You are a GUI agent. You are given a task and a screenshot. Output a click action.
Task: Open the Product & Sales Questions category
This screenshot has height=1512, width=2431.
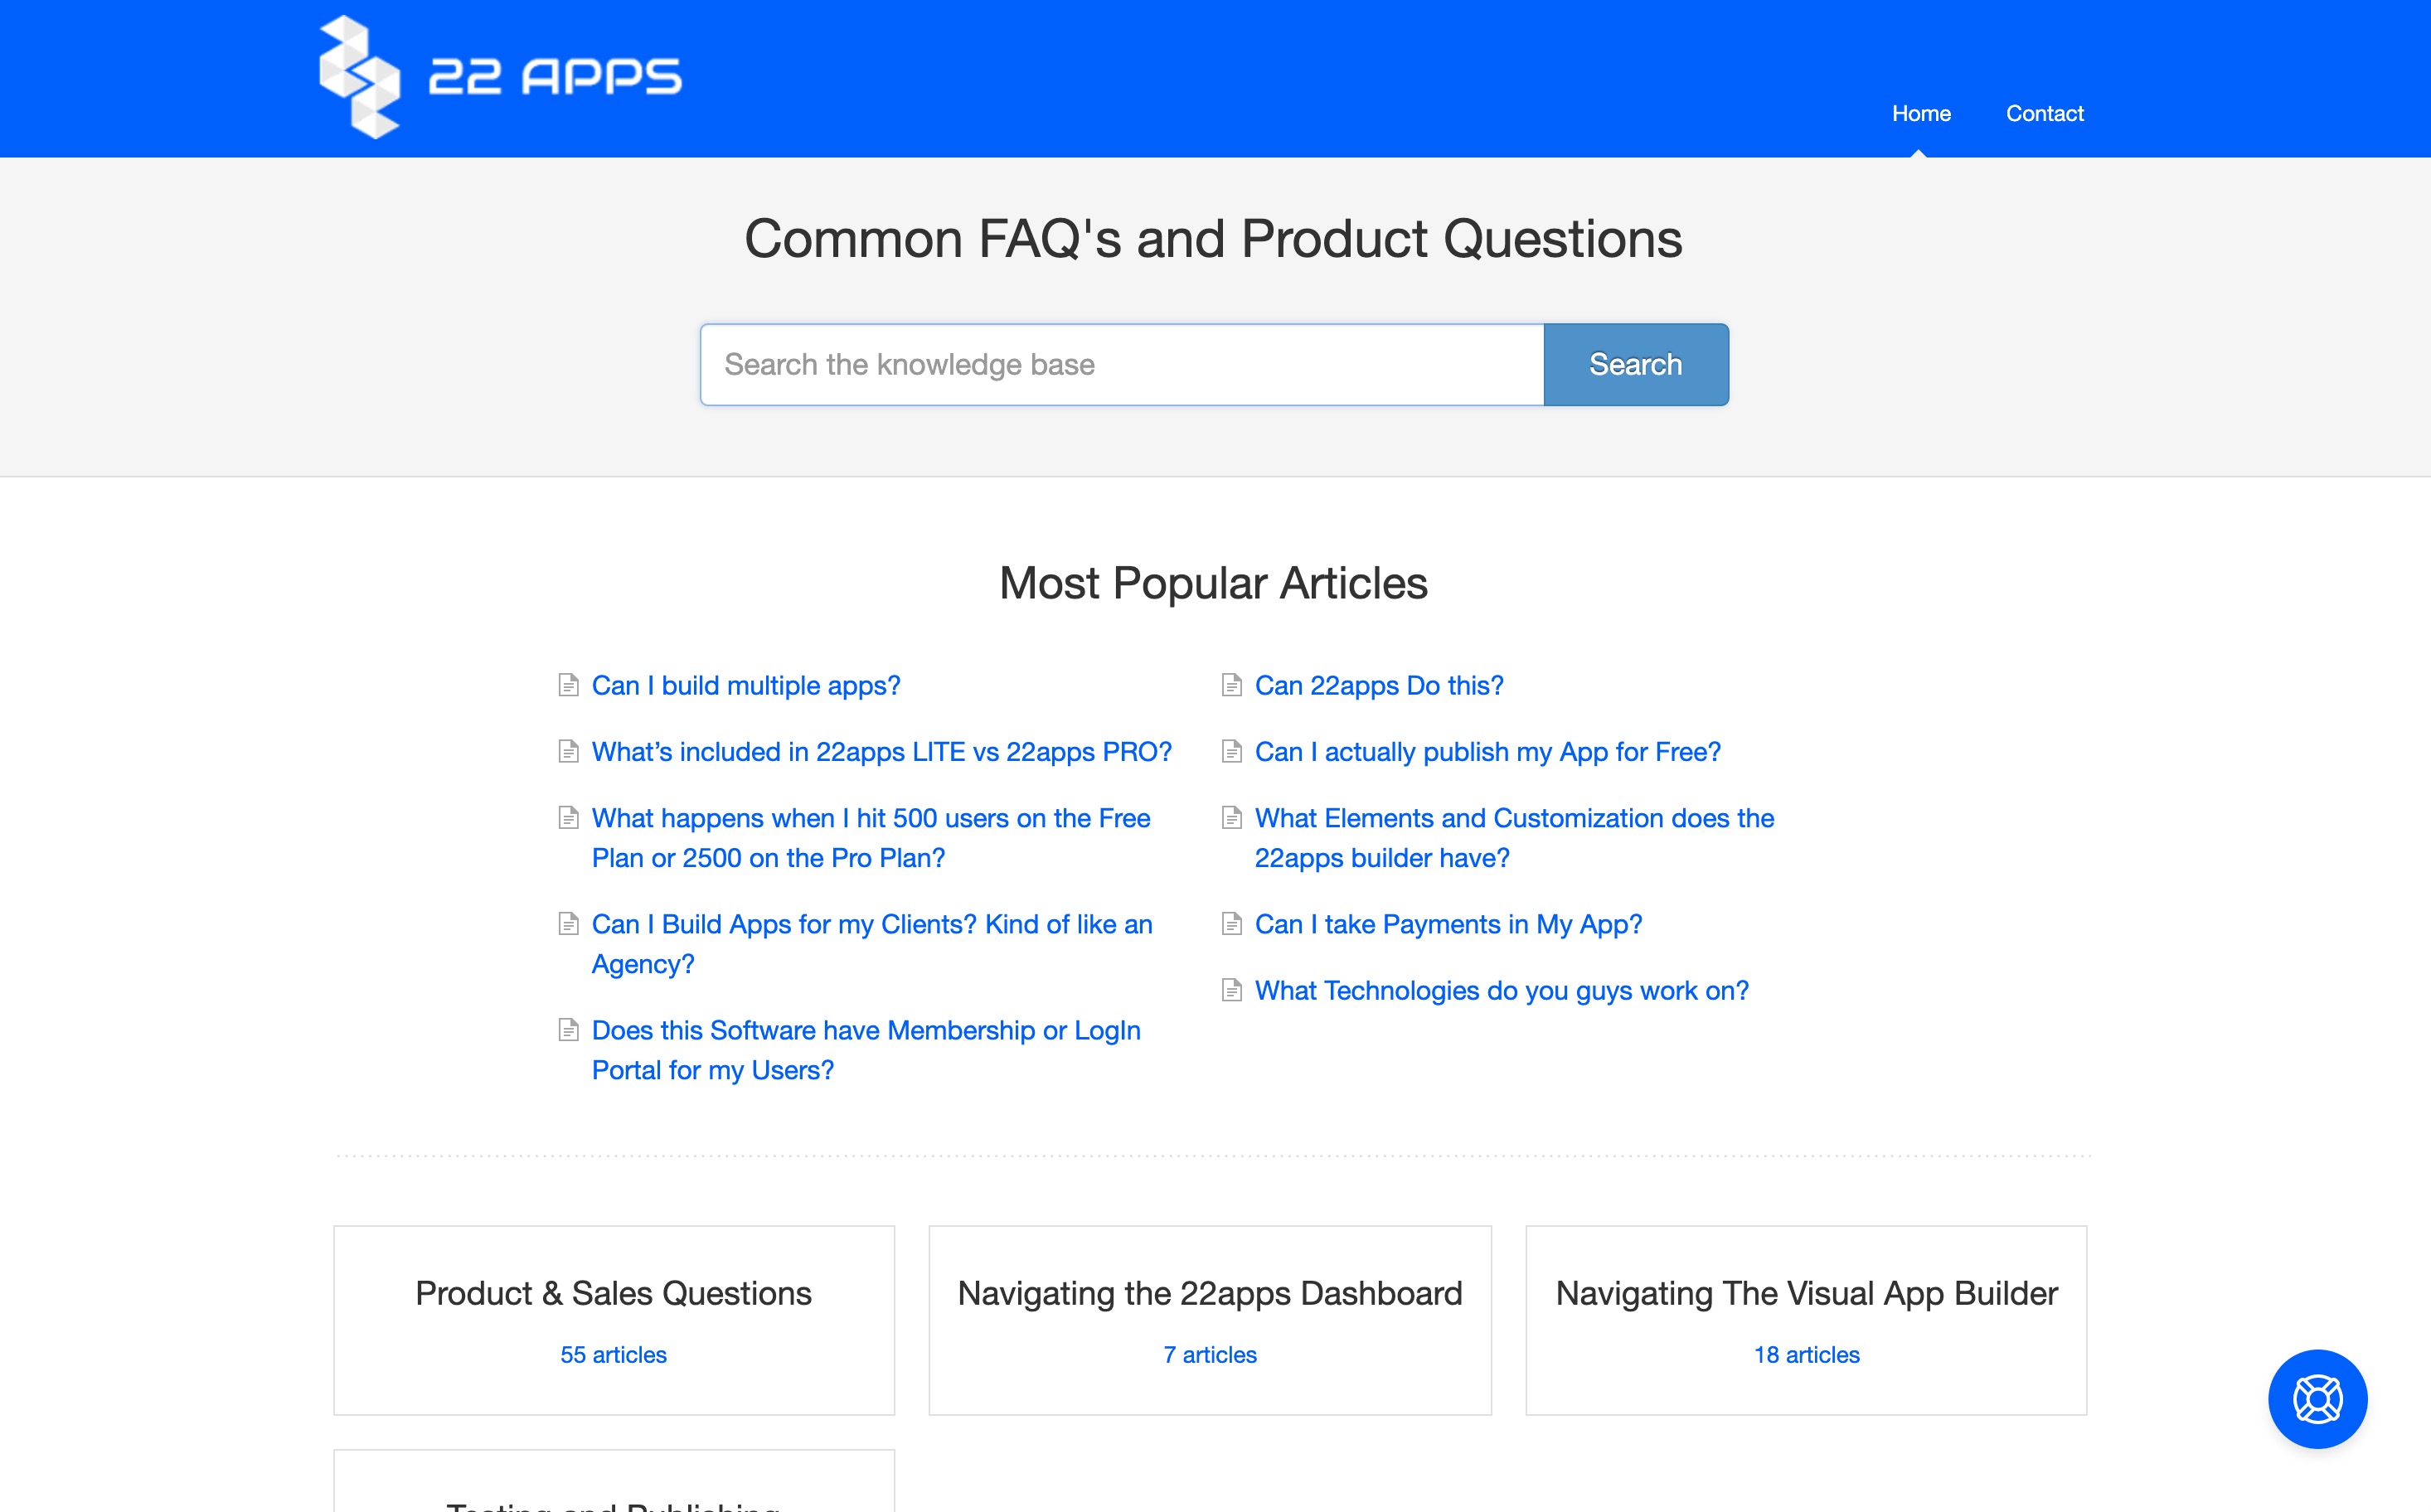coord(613,1293)
